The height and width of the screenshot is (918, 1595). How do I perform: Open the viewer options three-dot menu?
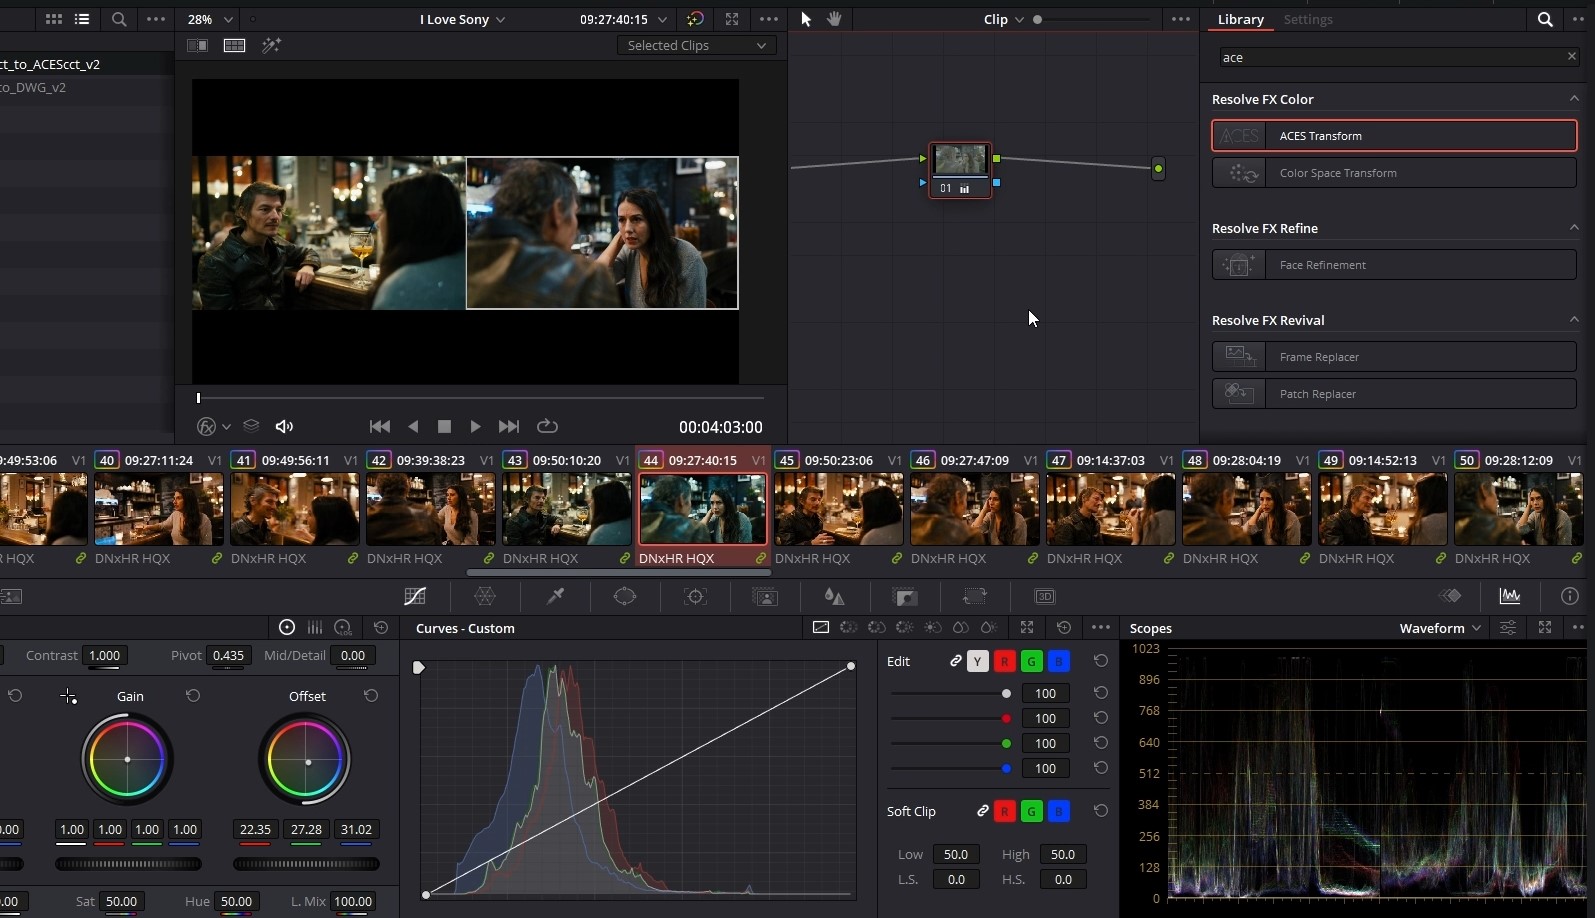coord(769,19)
